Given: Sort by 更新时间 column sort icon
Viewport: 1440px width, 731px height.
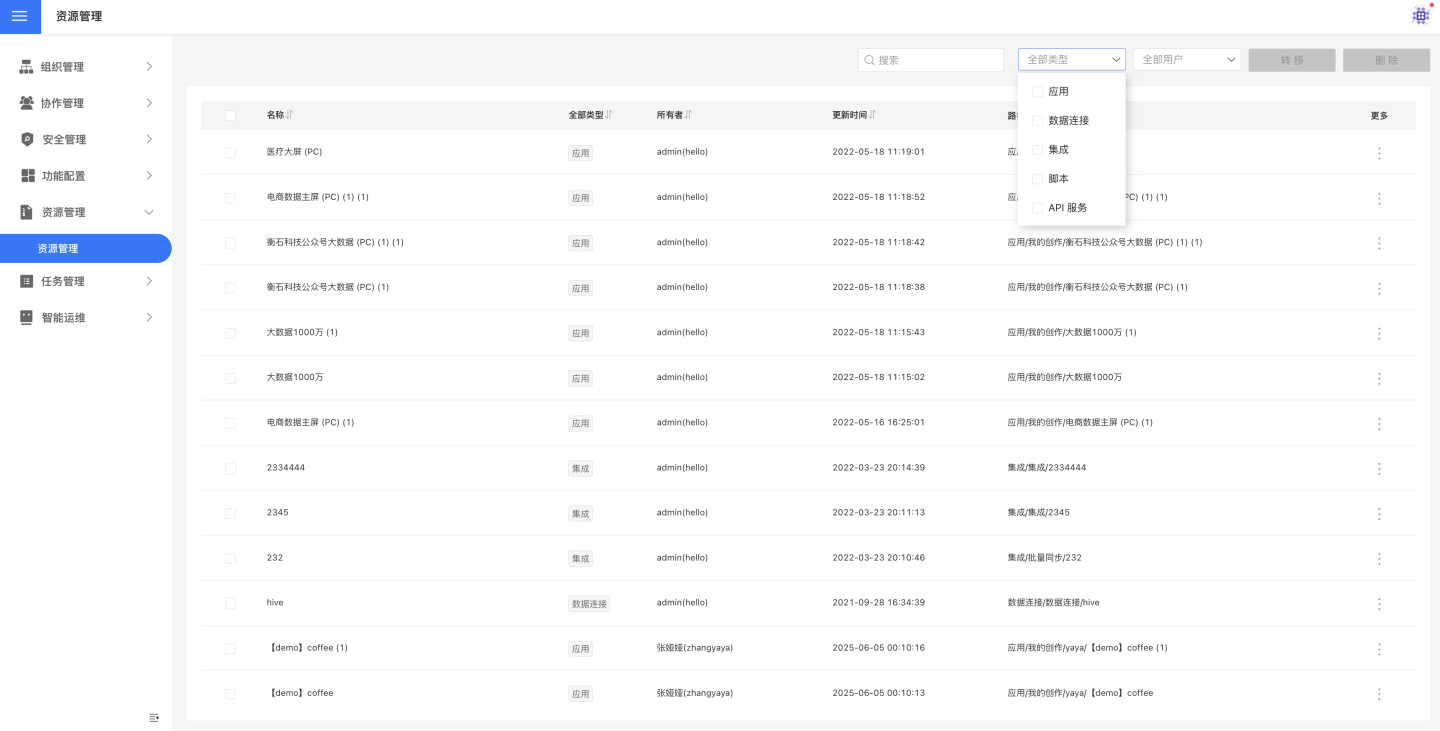Looking at the screenshot, I should click(x=873, y=115).
